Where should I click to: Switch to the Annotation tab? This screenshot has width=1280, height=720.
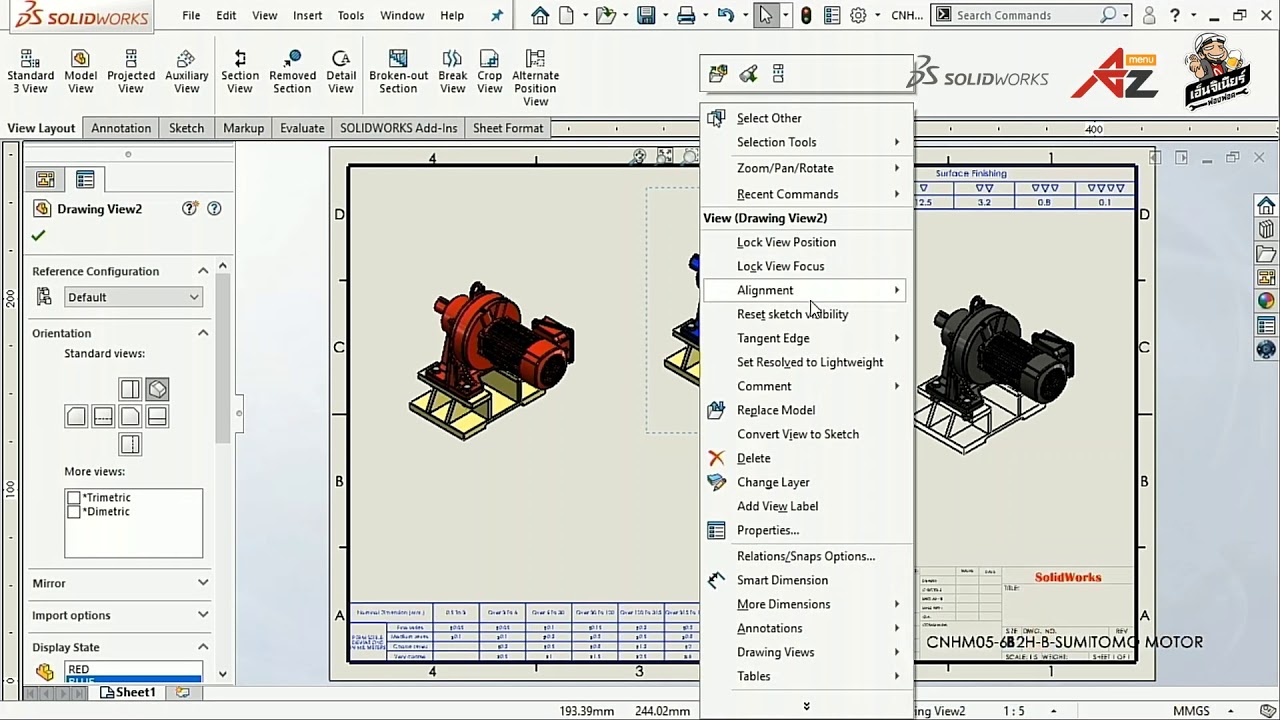(x=121, y=128)
